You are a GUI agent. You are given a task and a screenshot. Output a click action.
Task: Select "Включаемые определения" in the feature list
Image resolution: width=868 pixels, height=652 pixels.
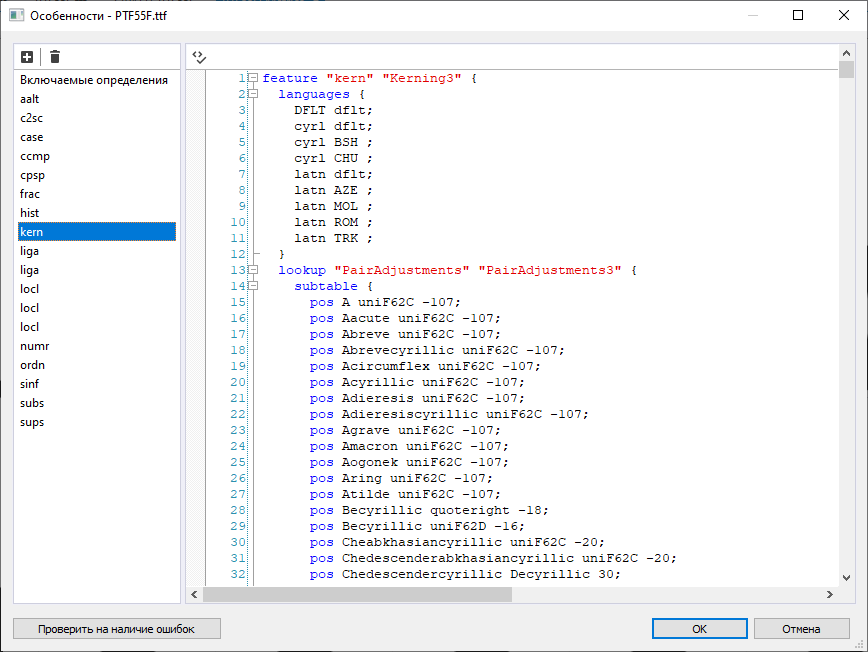[x=97, y=80]
